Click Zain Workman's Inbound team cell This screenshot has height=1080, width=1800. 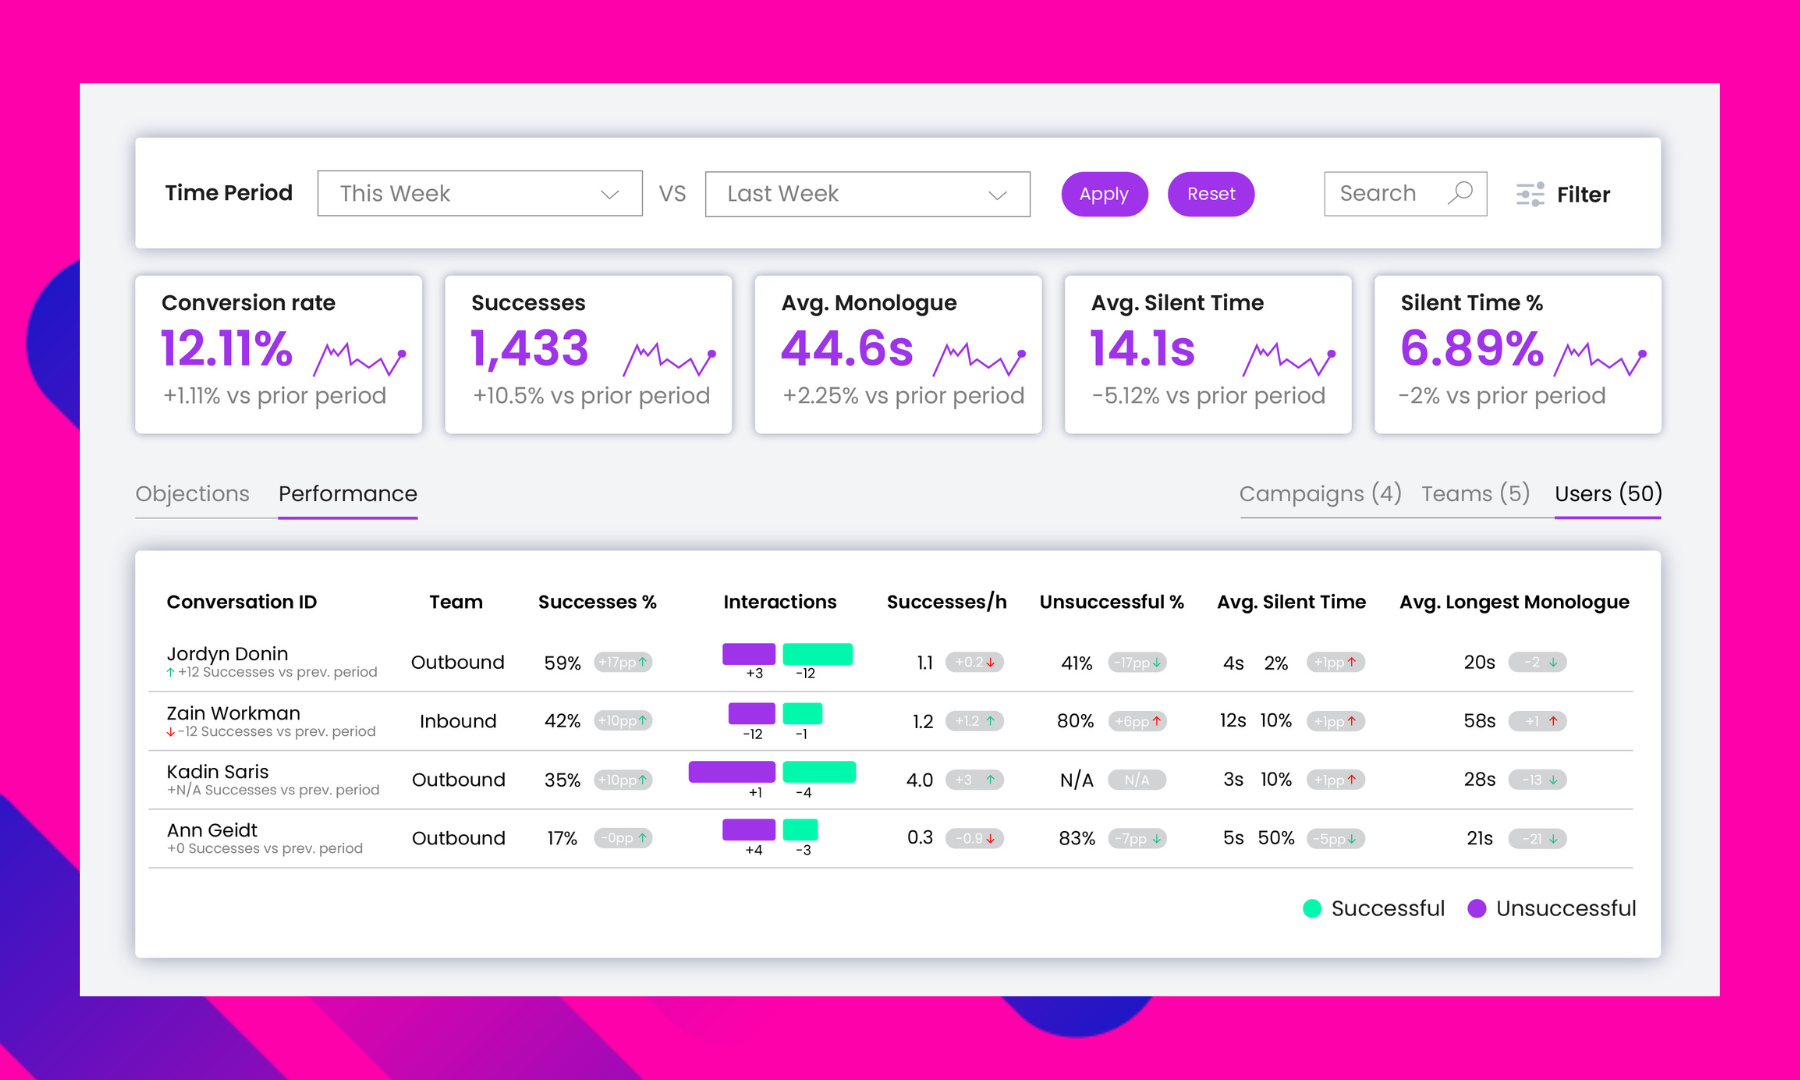pos(458,721)
